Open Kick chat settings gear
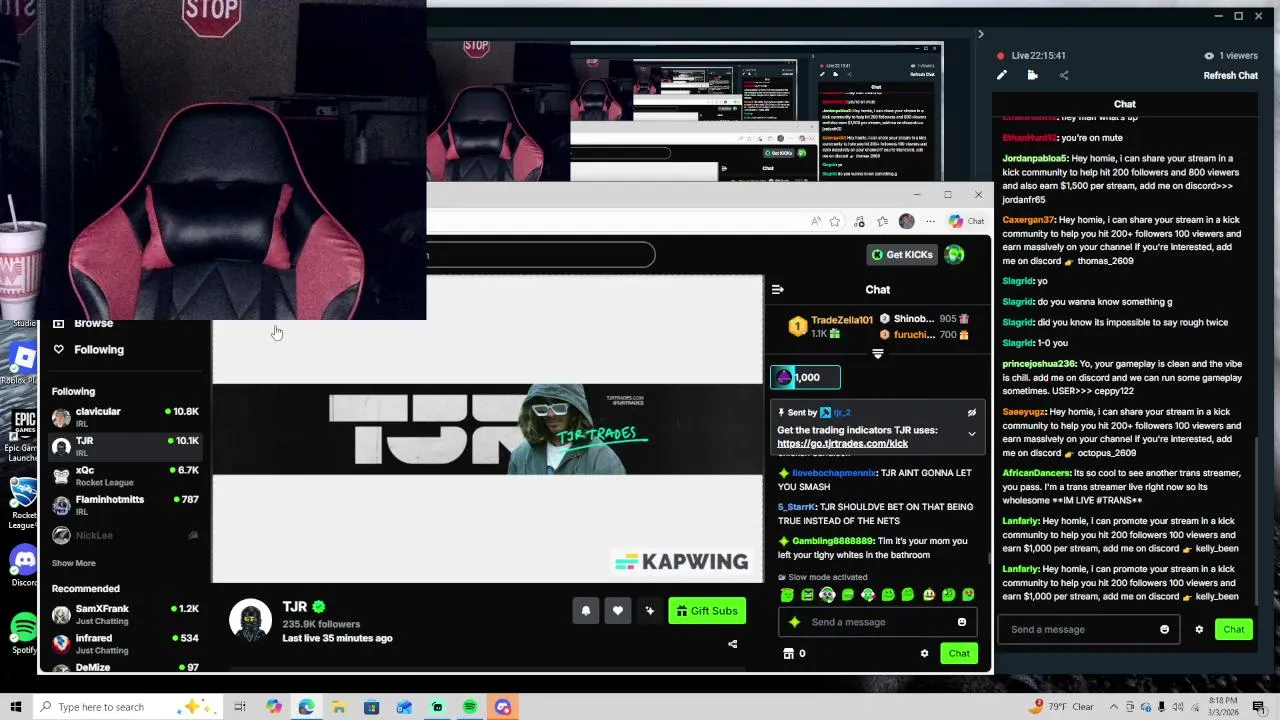Screen dimensions: 1280x720 (924, 653)
